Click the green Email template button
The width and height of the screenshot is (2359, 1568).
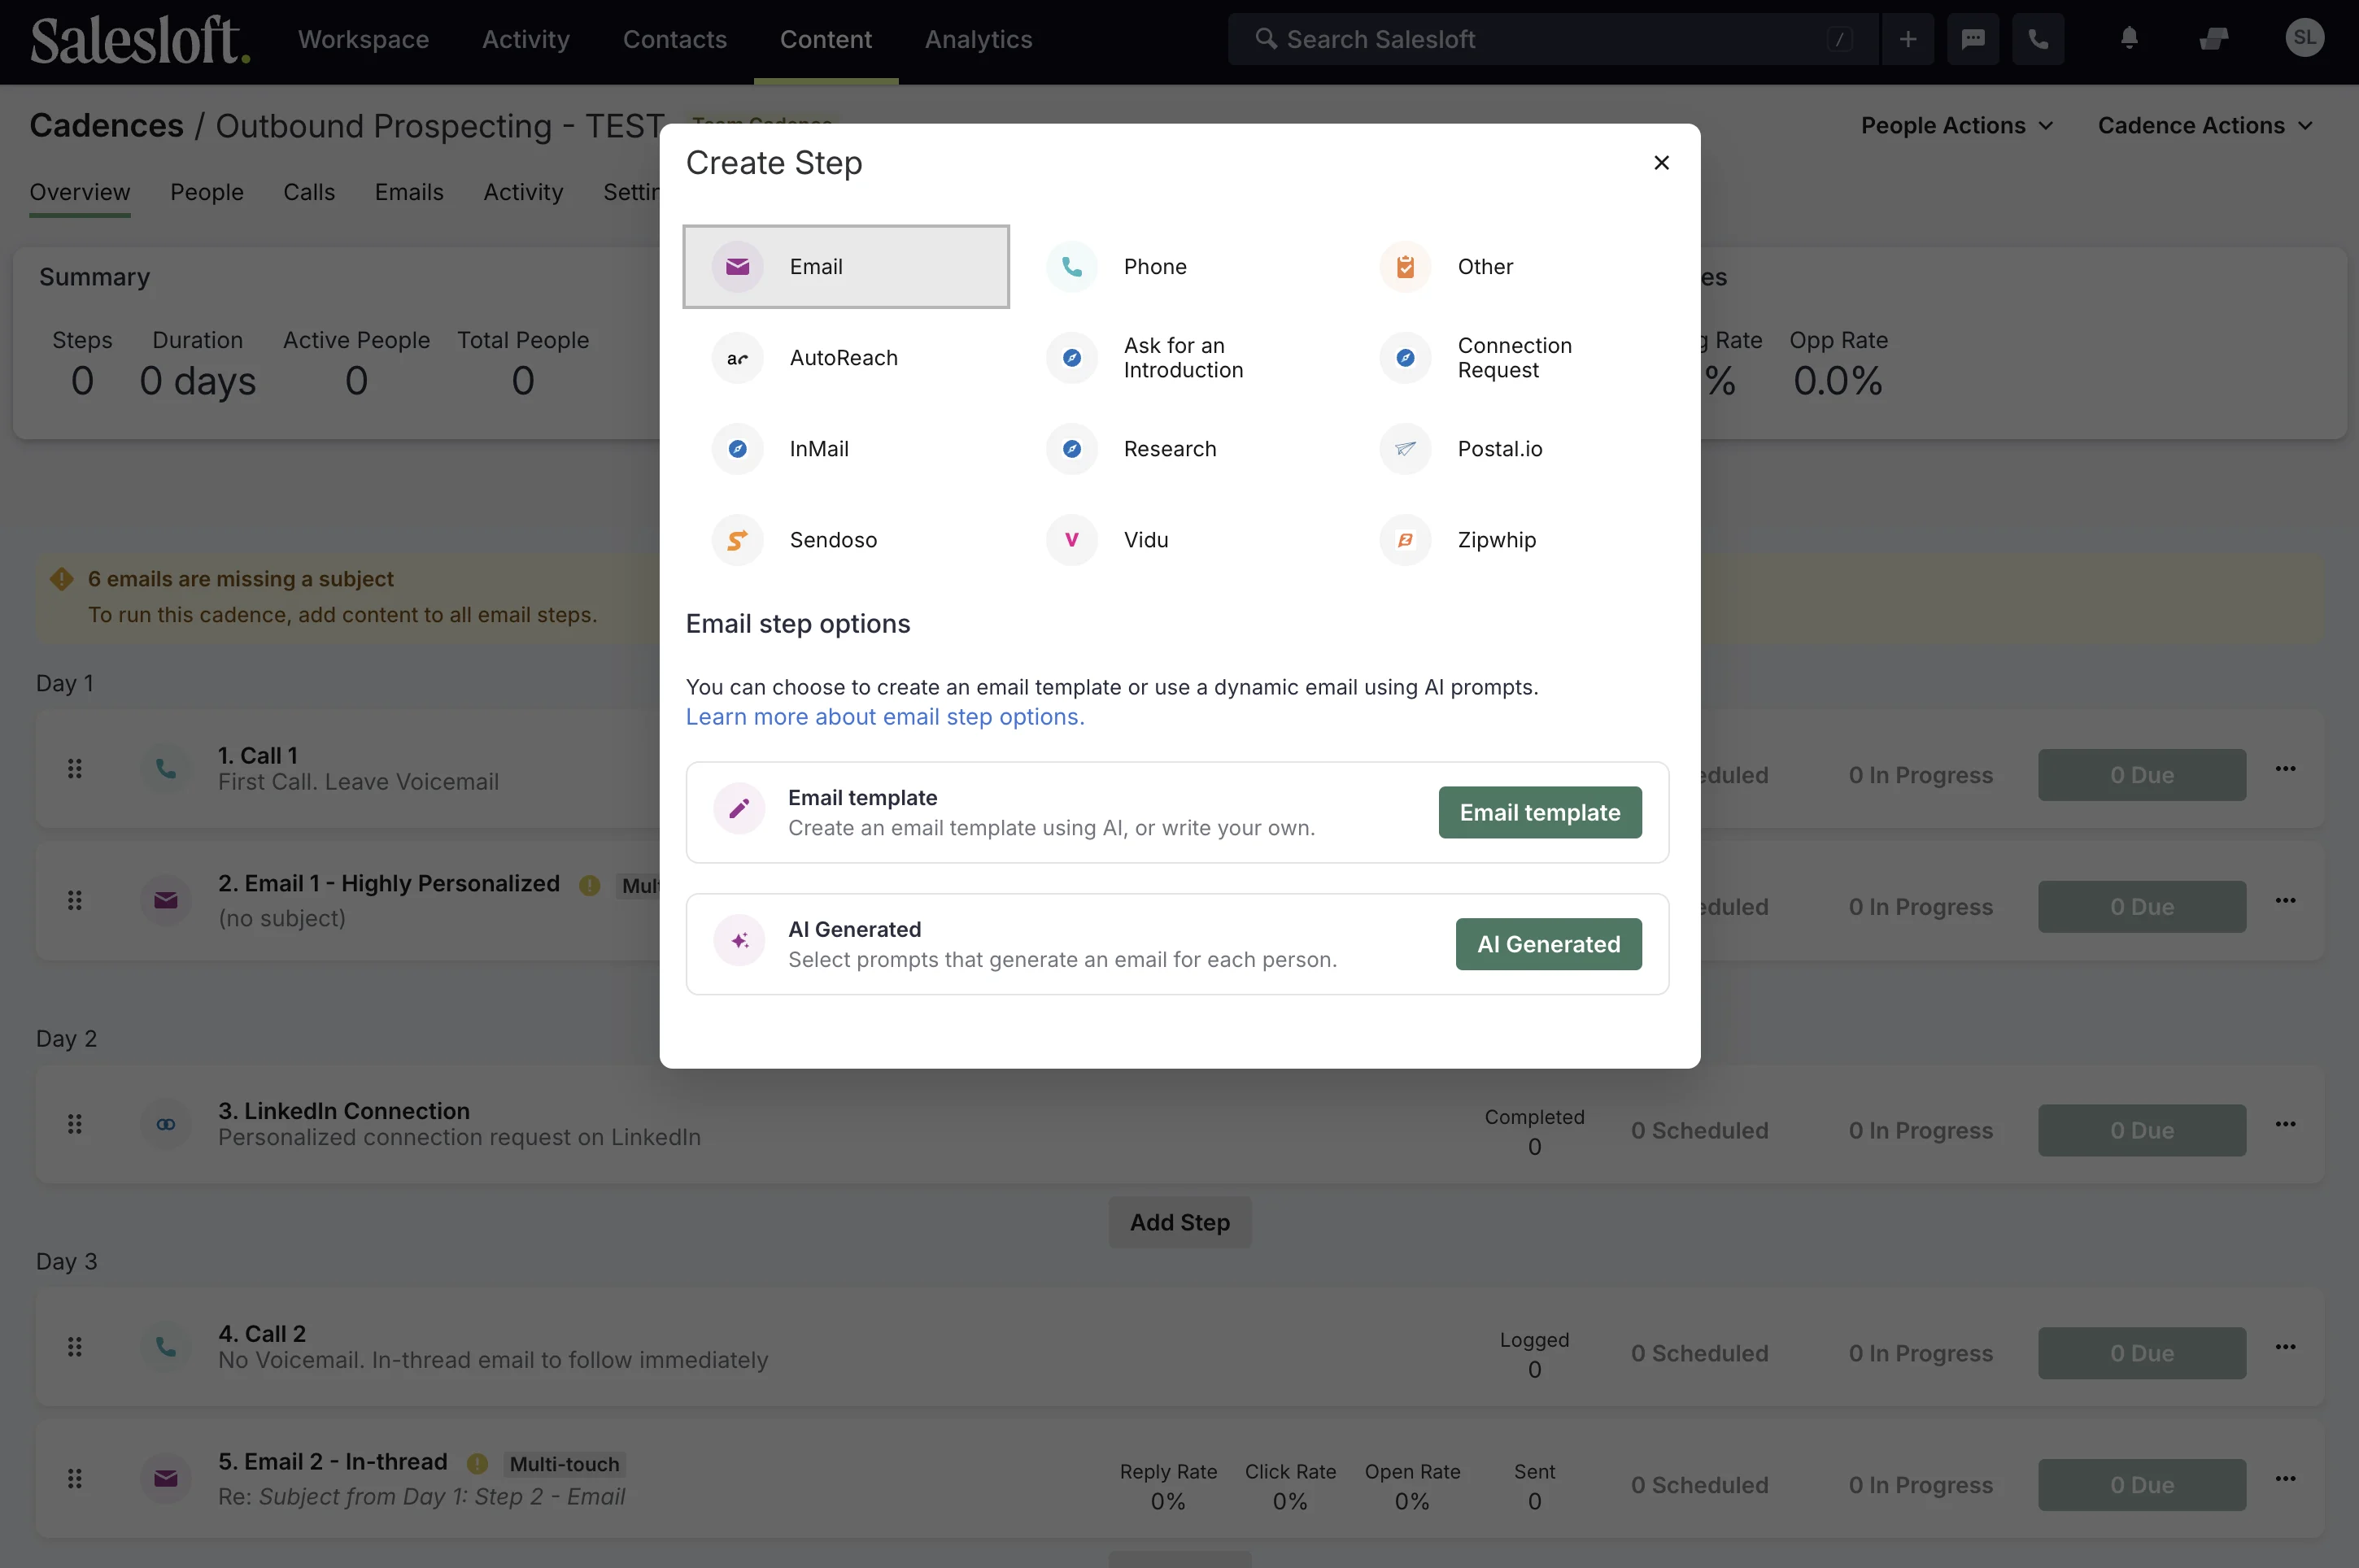click(1539, 812)
